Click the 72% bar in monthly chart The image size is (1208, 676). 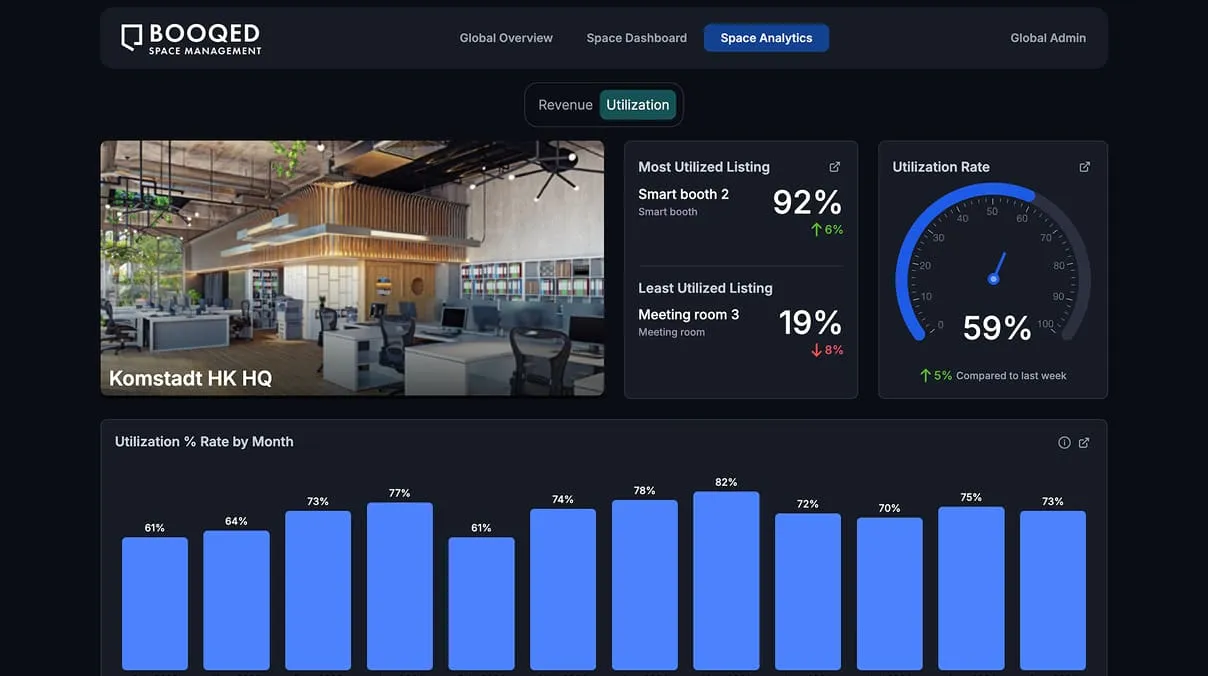(808, 592)
